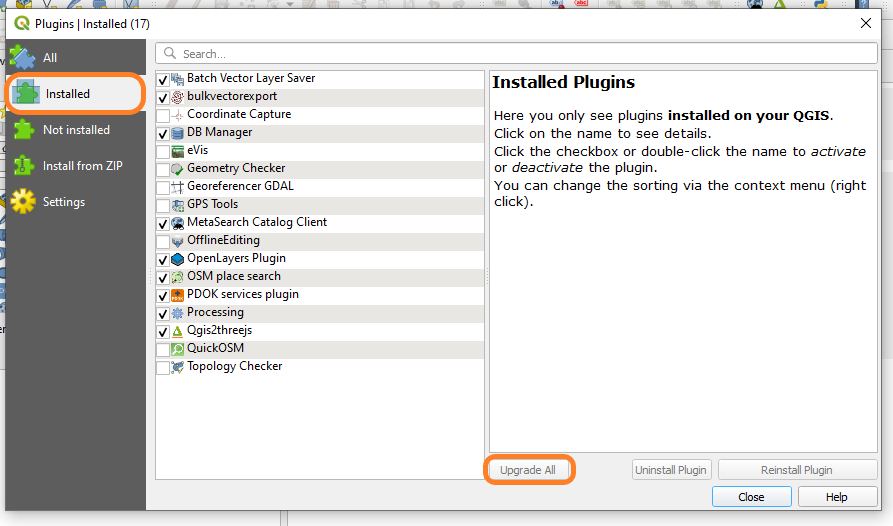Enable GPS Tools checkbox
The image size is (893, 526).
pos(163,206)
